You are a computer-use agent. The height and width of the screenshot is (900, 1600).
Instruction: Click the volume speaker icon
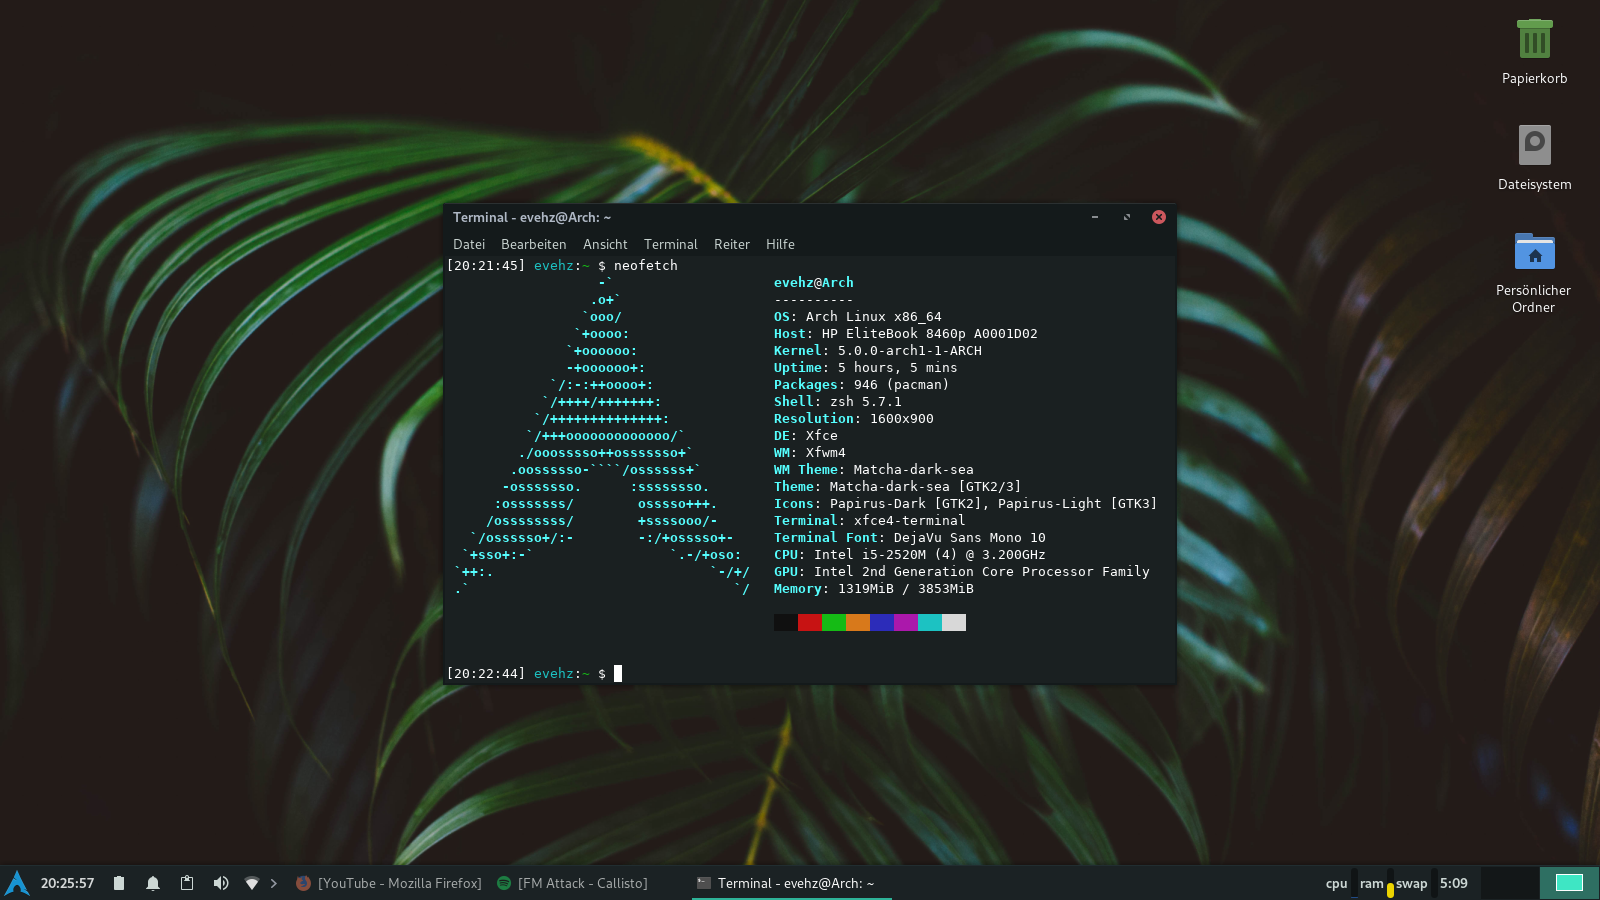(221, 883)
